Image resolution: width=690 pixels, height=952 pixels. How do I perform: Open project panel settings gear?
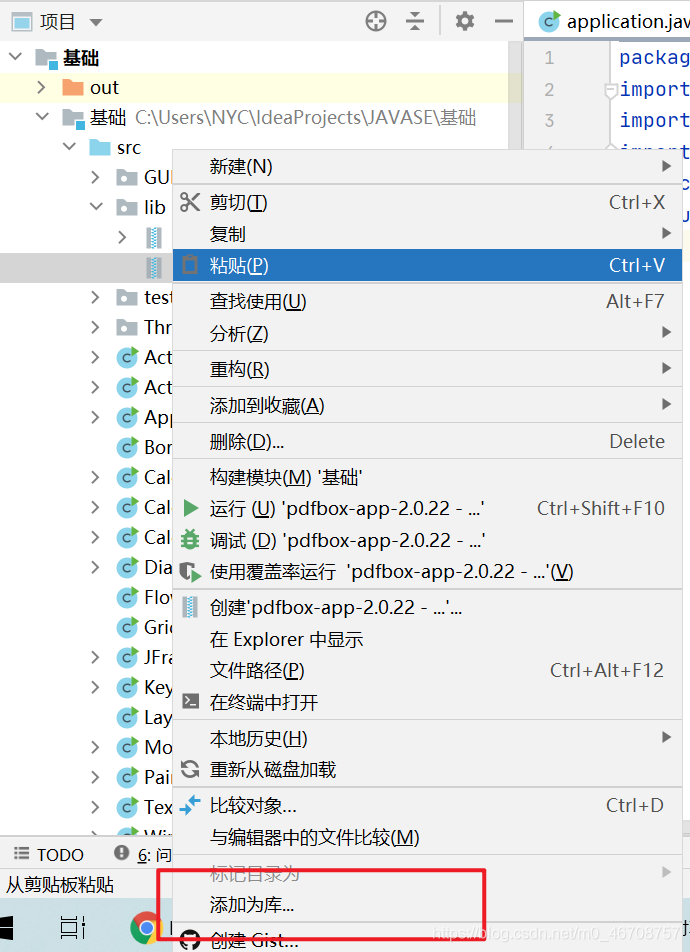(x=465, y=21)
